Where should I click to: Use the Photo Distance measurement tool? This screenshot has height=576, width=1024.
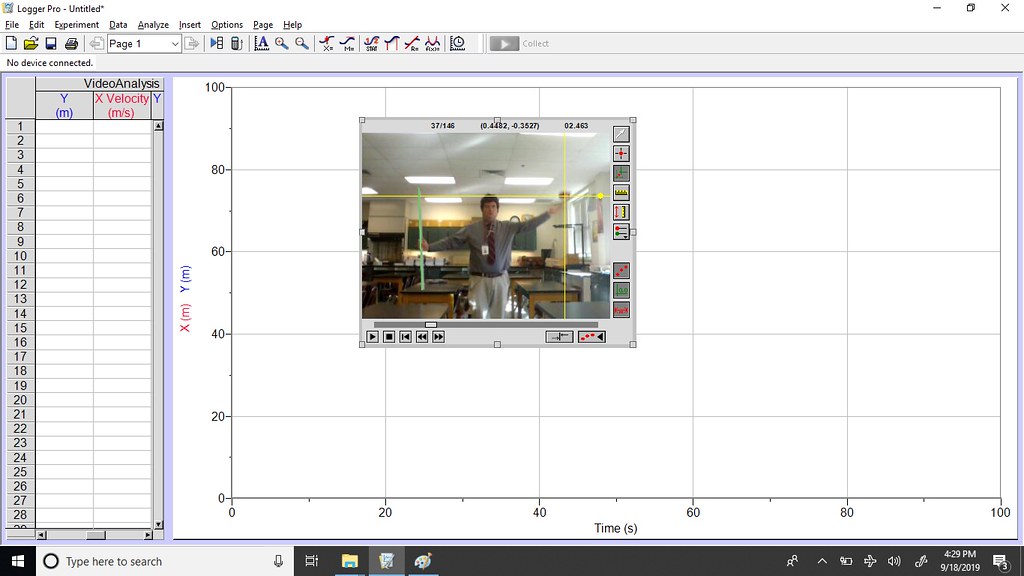621,212
